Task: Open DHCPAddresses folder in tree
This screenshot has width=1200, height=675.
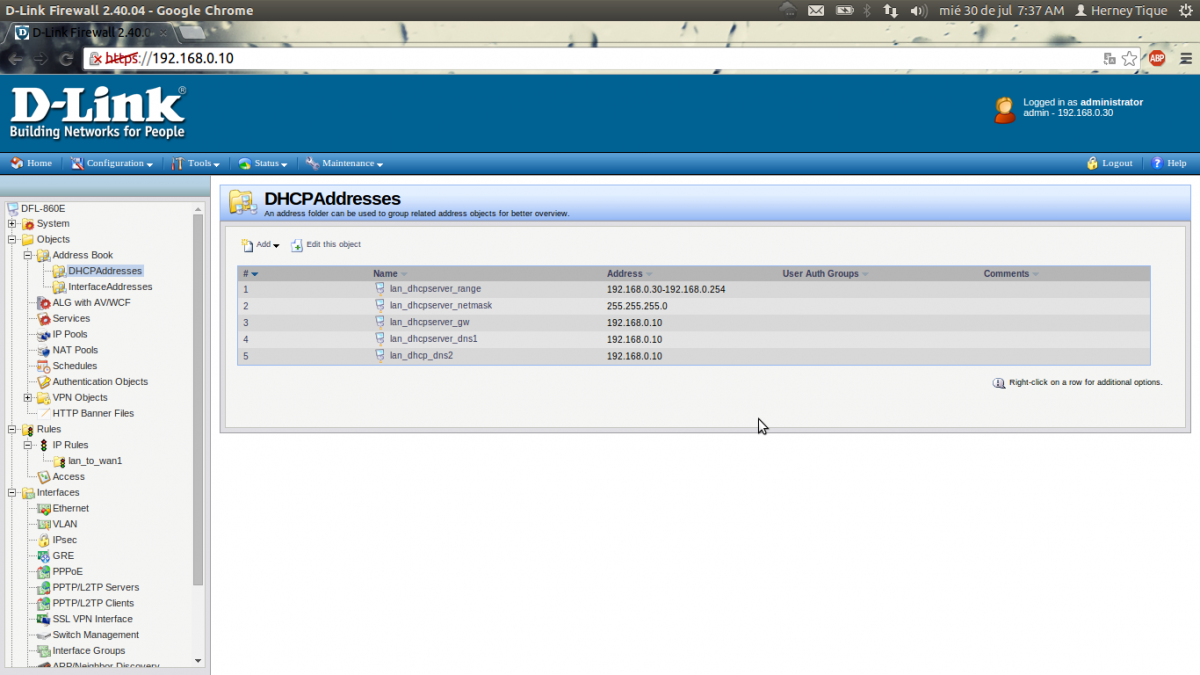Action: click(x=105, y=271)
